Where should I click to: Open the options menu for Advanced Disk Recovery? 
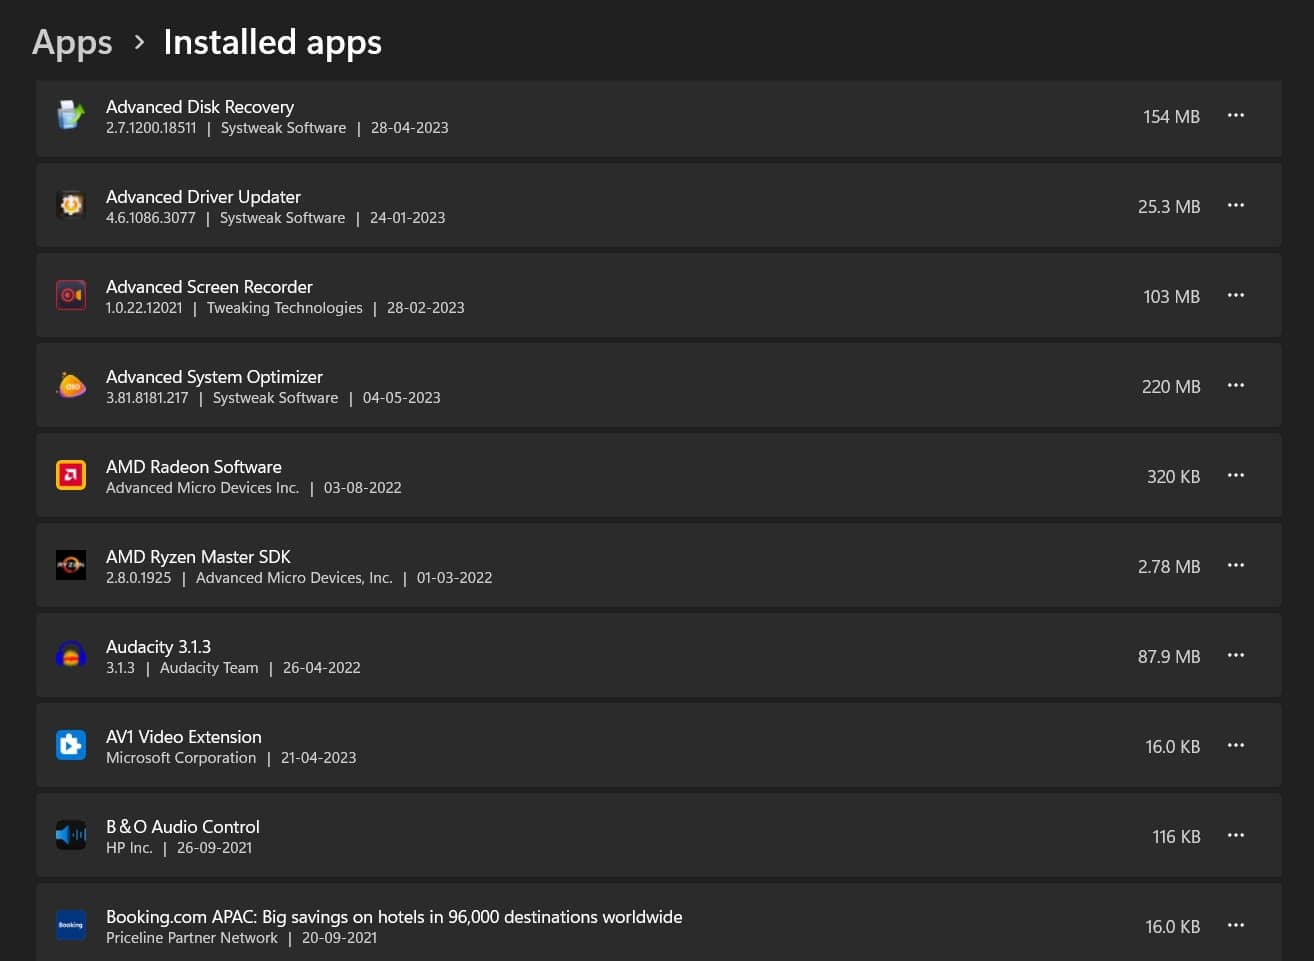(1236, 115)
